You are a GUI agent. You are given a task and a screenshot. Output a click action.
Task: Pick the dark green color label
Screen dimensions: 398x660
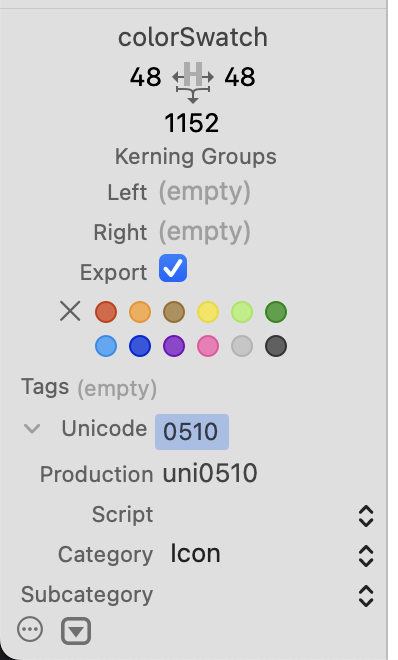point(276,312)
